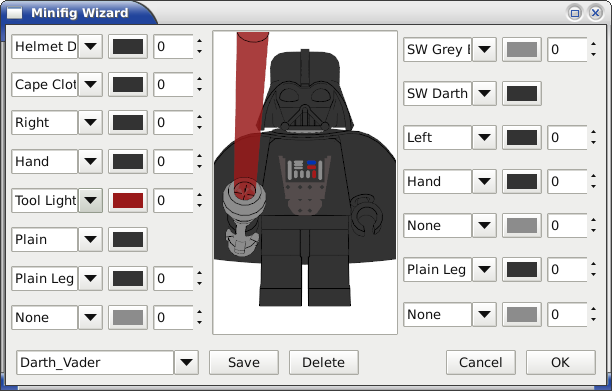612x391 pixels.
Task: Save the minifig preset
Action: [244, 363]
